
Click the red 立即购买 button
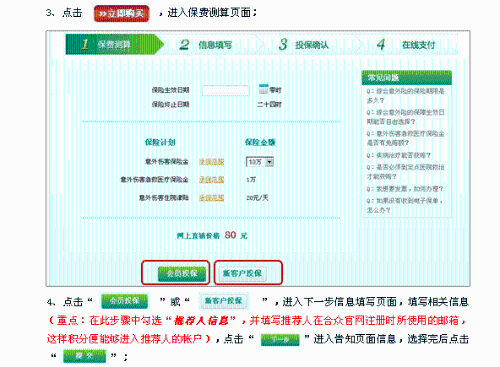[x=121, y=14]
